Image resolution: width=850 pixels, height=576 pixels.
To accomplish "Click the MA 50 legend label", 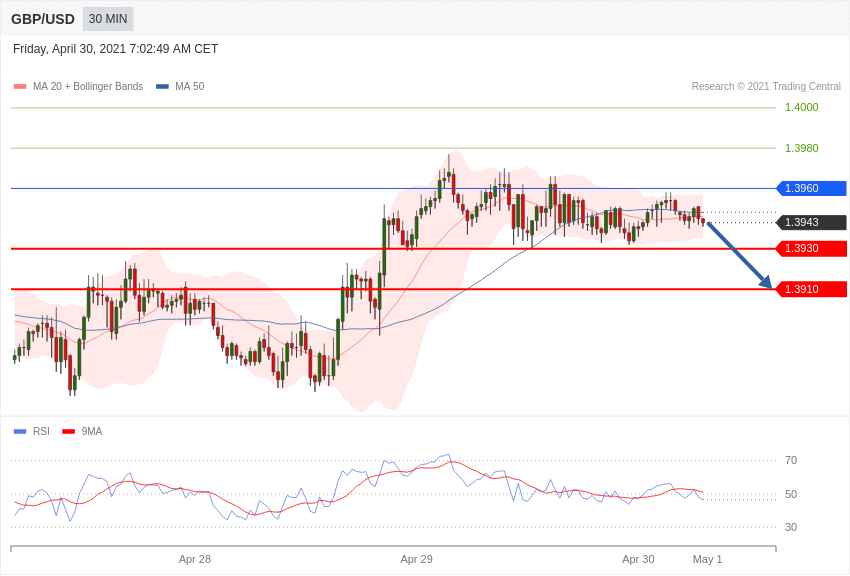I will pos(190,86).
